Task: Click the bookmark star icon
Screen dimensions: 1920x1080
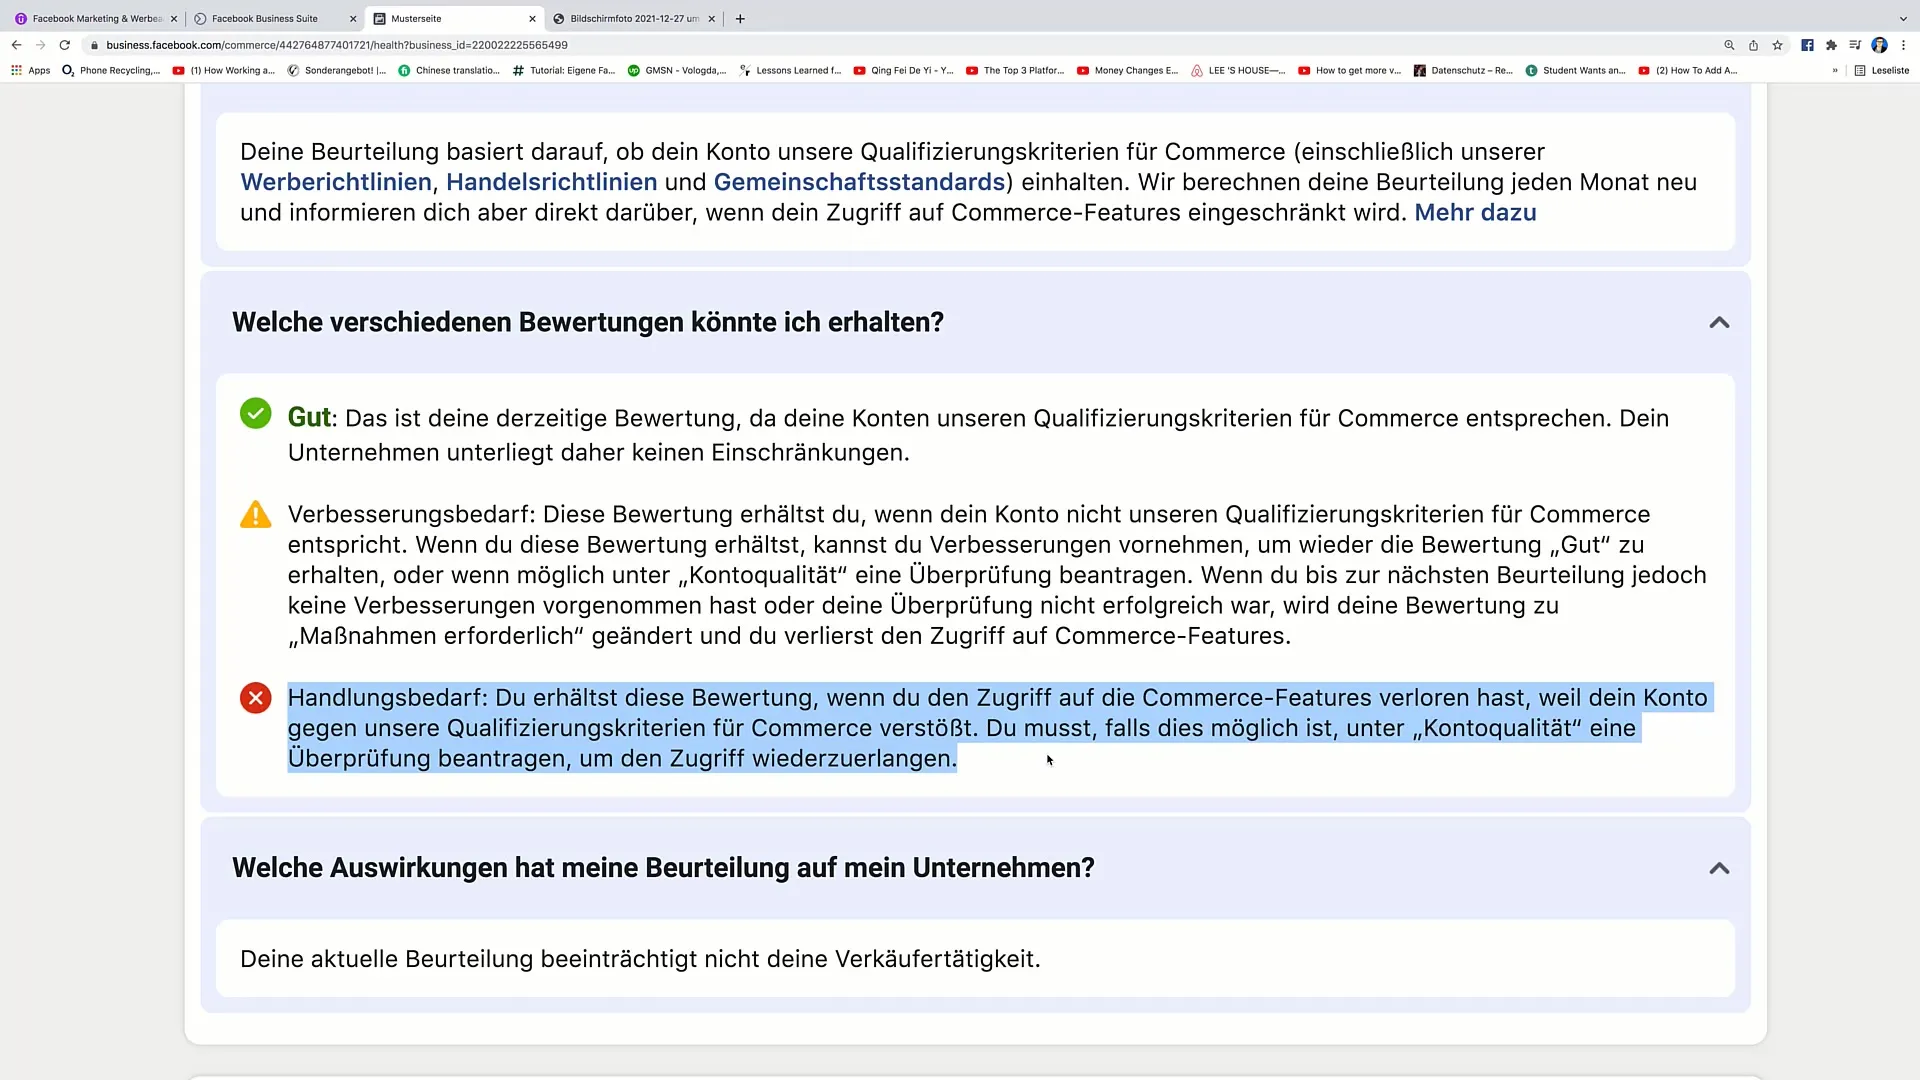Action: 1777,45
